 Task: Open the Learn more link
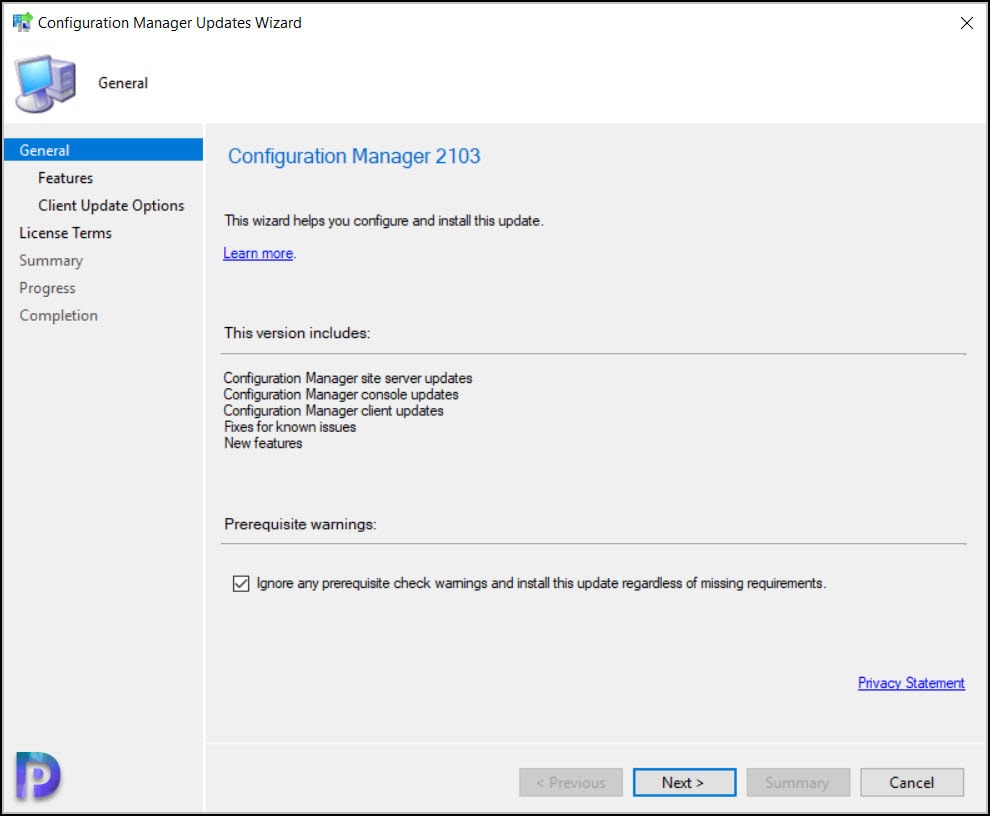point(258,253)
